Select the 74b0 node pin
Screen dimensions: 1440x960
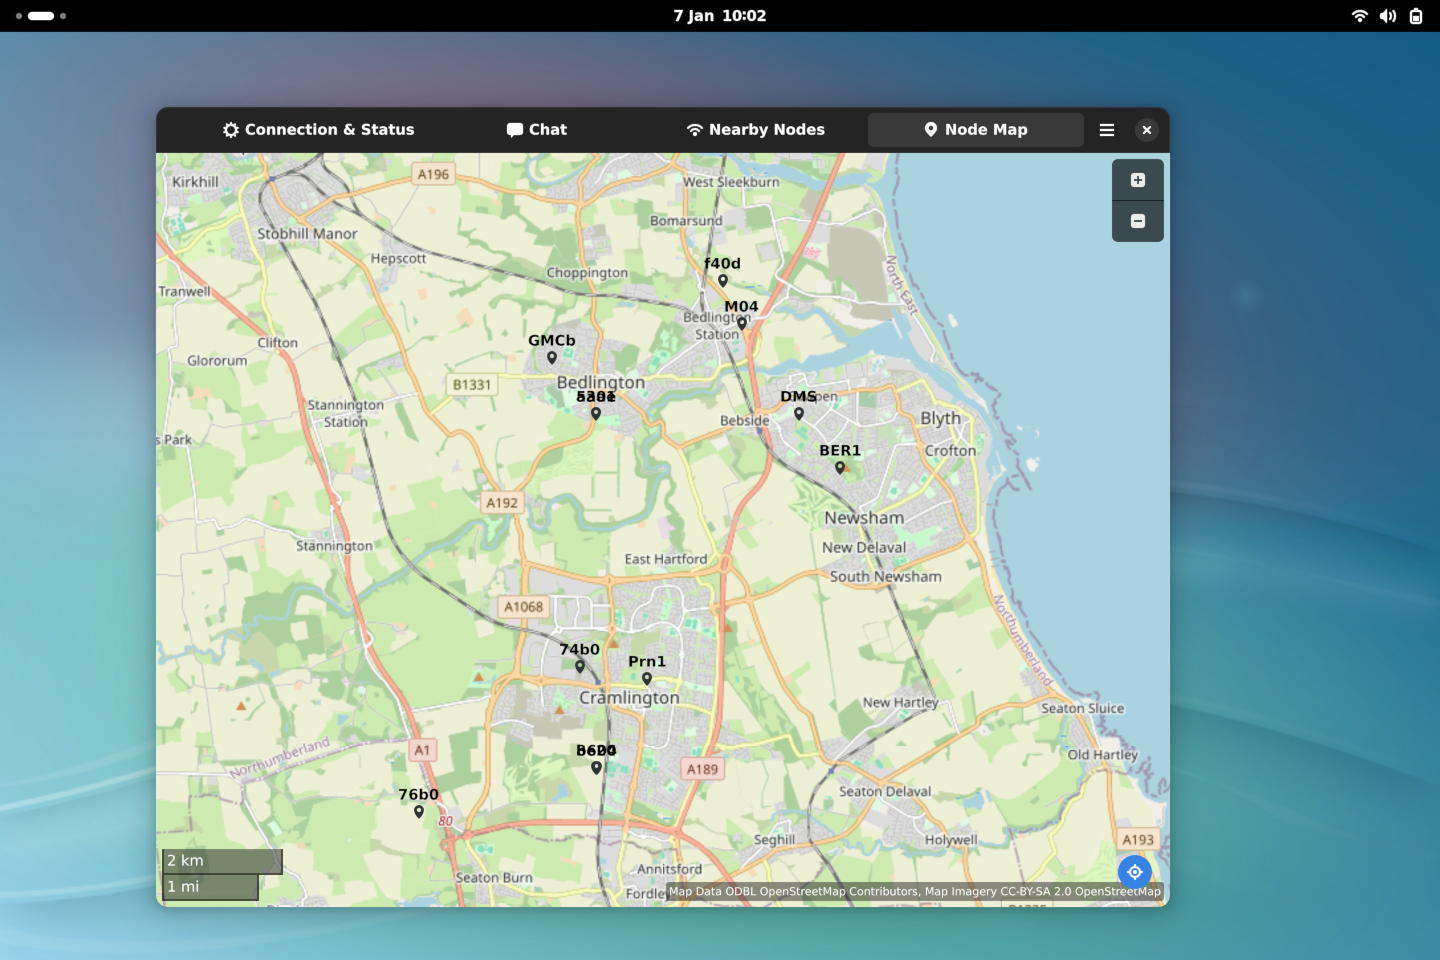coord(580,666)
